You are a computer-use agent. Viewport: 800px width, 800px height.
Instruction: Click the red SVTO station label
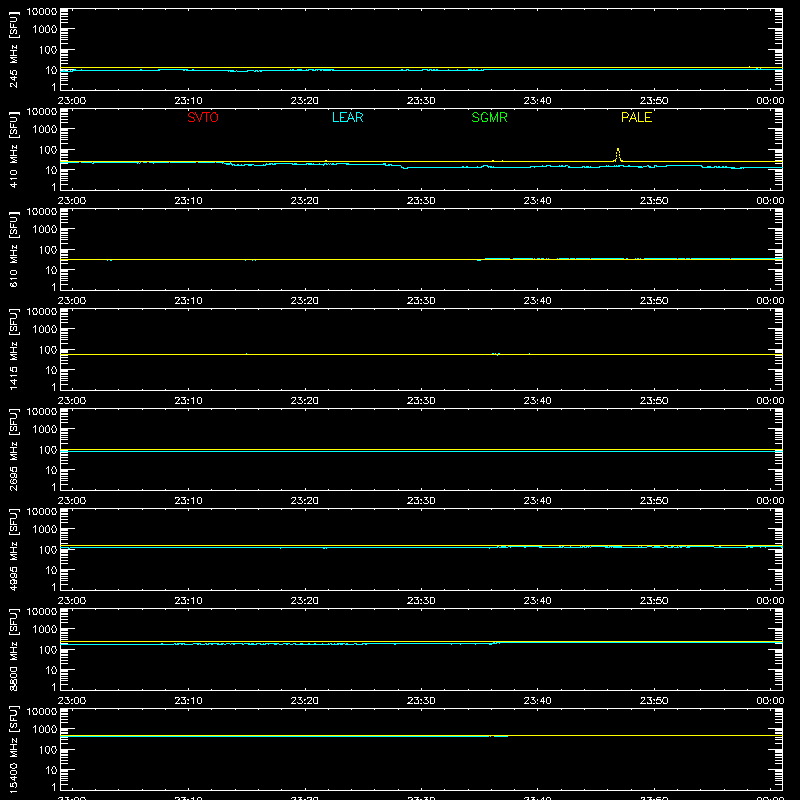click(203, 117)
